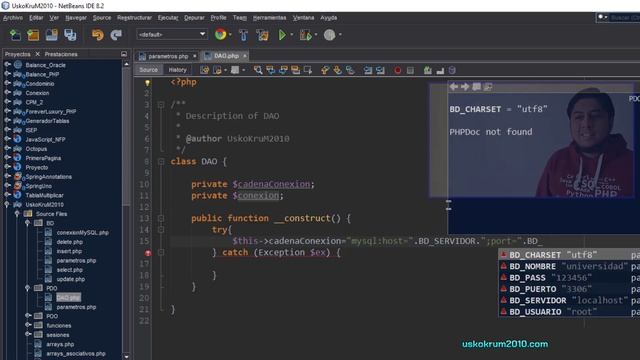Click the Find Selection magnifier icon in editor toolbar

[x=258, y=70]
